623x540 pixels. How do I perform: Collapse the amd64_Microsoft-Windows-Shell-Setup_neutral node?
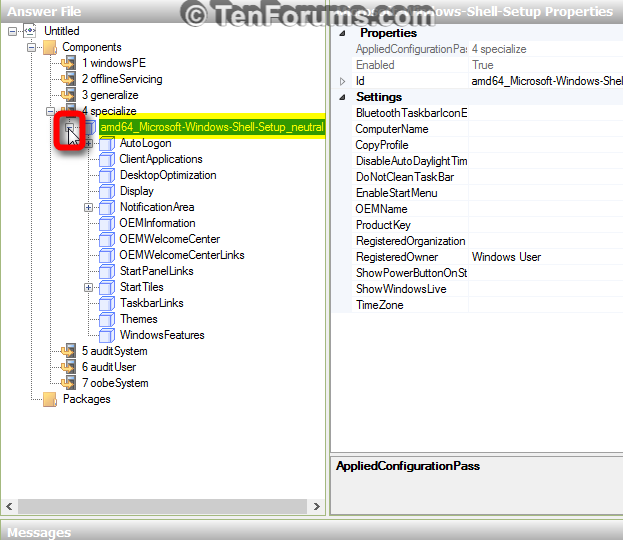[69, 127]
